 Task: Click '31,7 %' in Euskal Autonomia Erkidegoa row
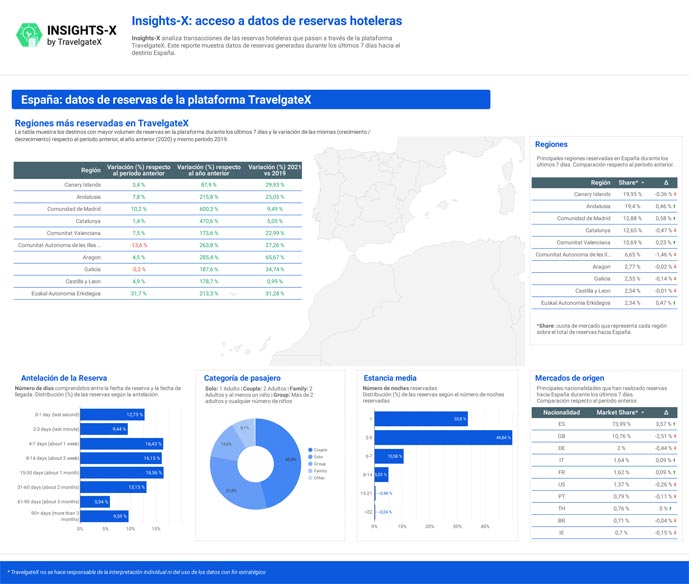pos(138,294)
